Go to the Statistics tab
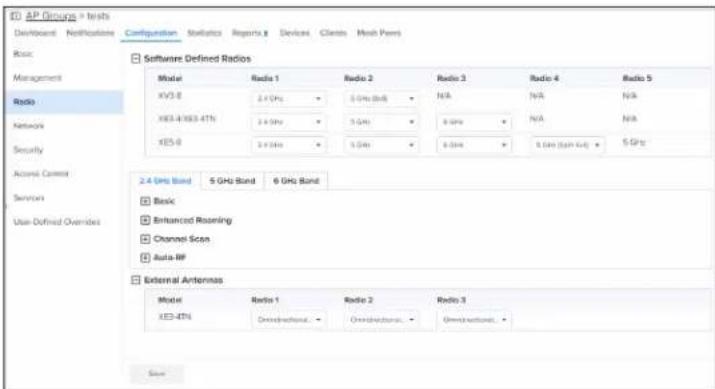 click(x=204, y=33)
